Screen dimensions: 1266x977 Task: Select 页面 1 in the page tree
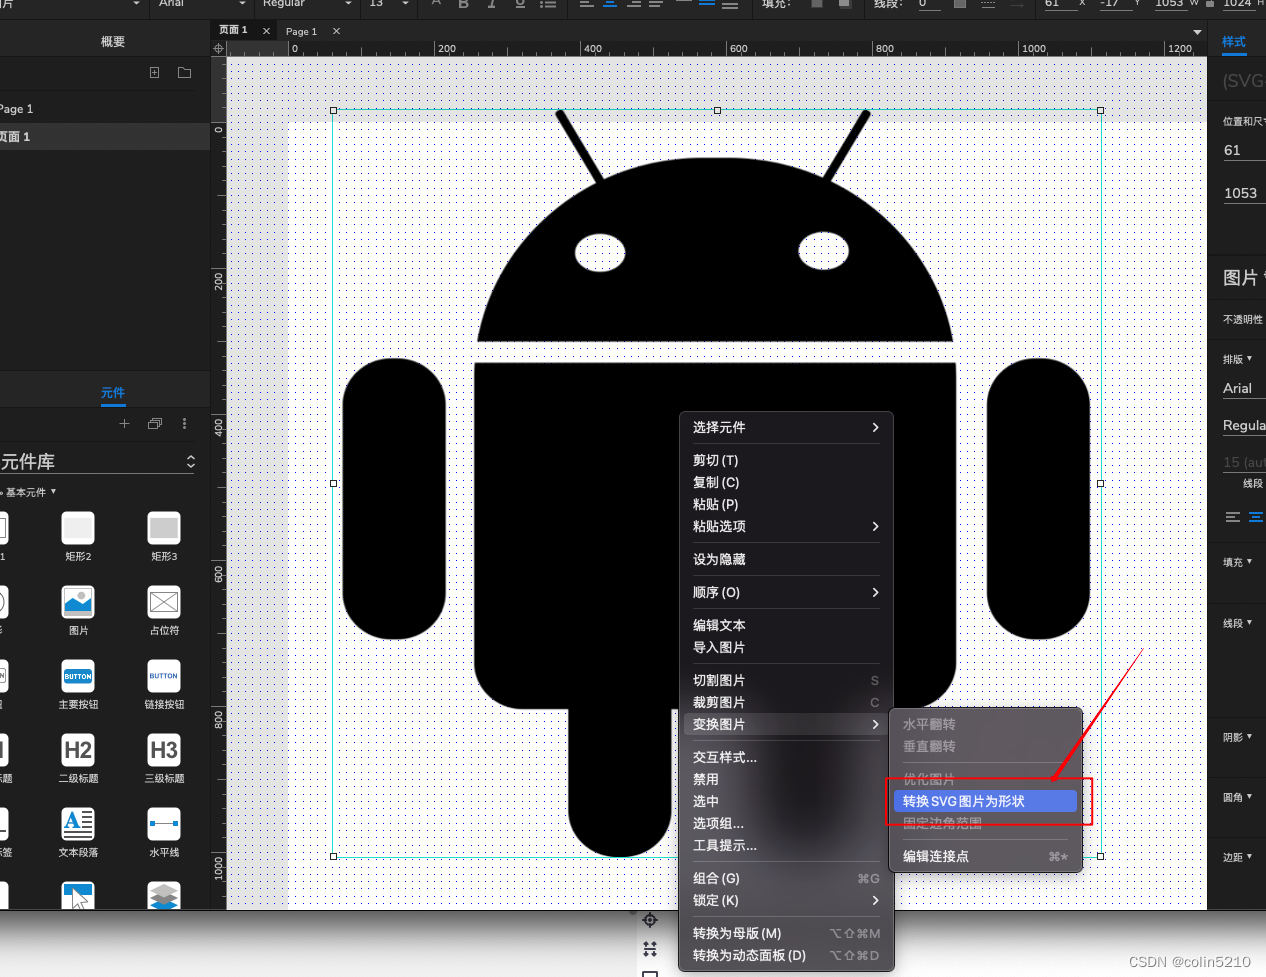[x=105, y=137]
